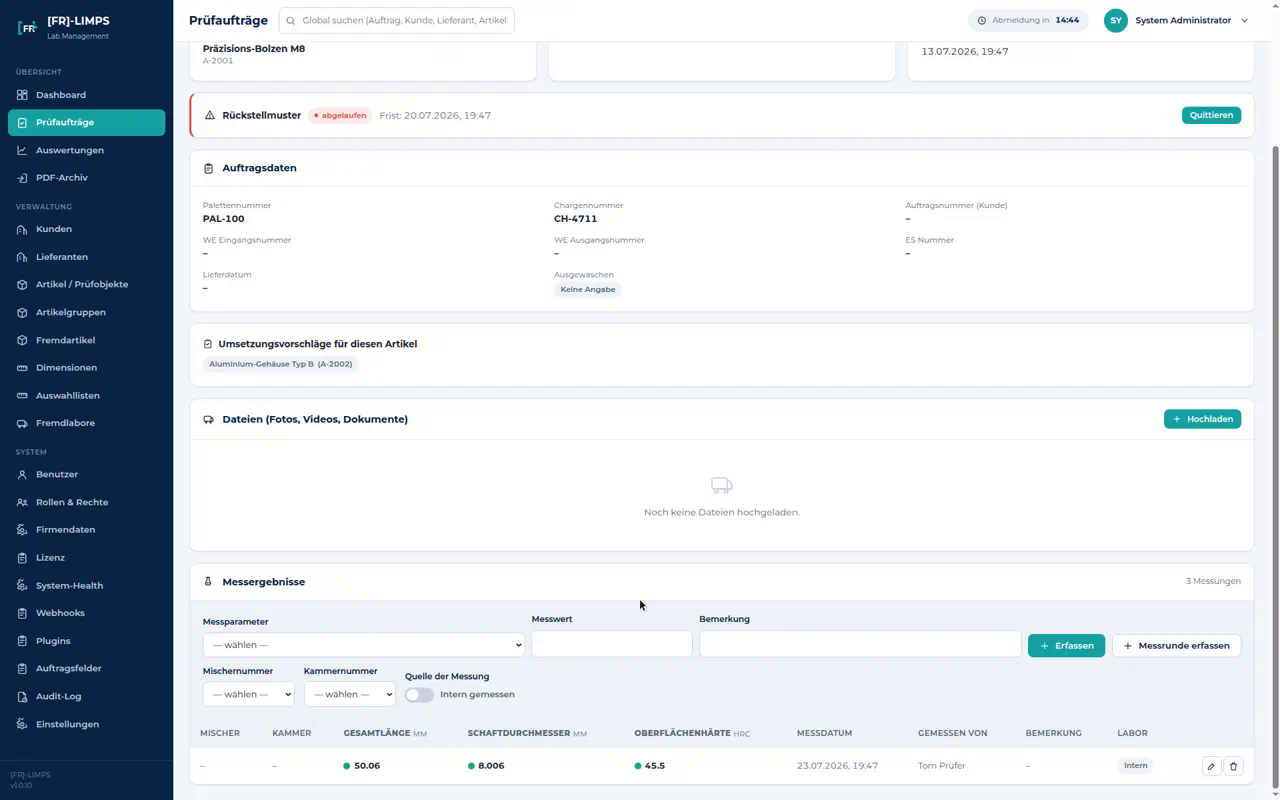Viewport: 1280px width, 800px height.
Task: Delete the measurement row with trash icon
Action: click(x=1233, y=766)
